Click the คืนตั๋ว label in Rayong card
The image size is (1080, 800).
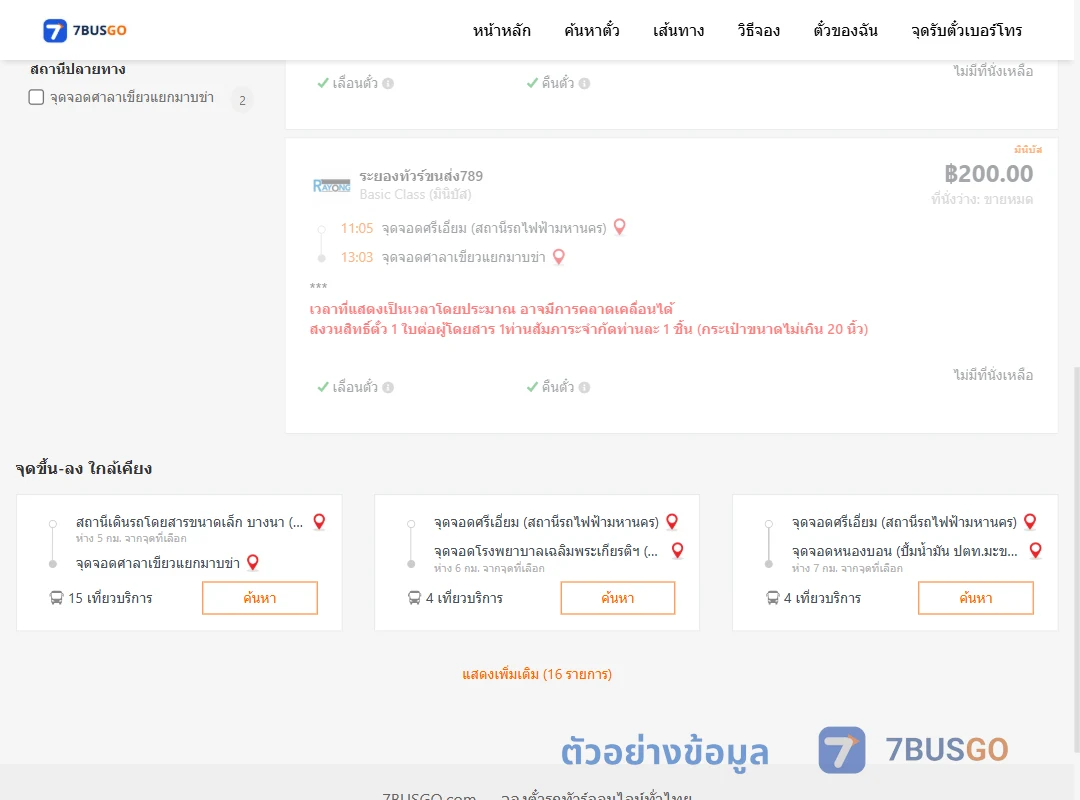tap(557, 387)
